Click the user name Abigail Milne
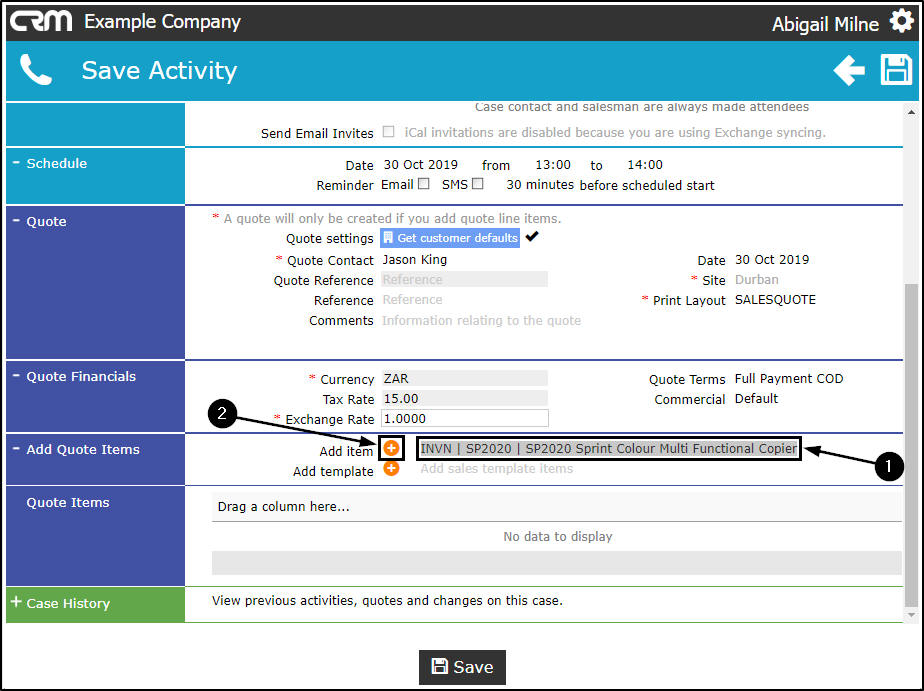Viewport: 924px width, 691px height. point(825,24)
